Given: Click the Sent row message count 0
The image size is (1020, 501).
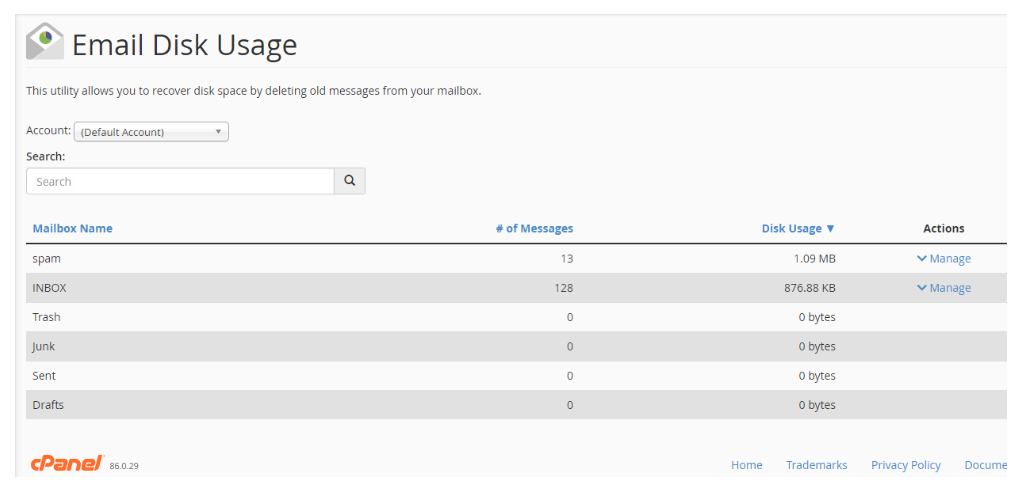Looking at the screenshot, I should tap(570, 375).
